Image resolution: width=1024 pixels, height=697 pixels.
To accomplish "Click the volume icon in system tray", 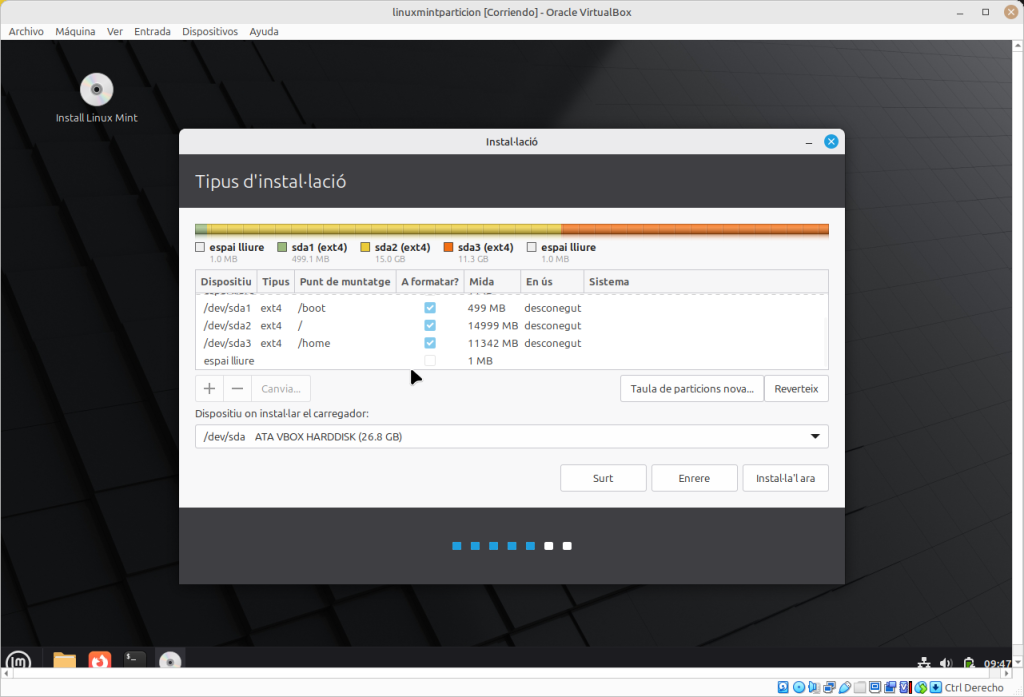I will (x=946, y=662).
